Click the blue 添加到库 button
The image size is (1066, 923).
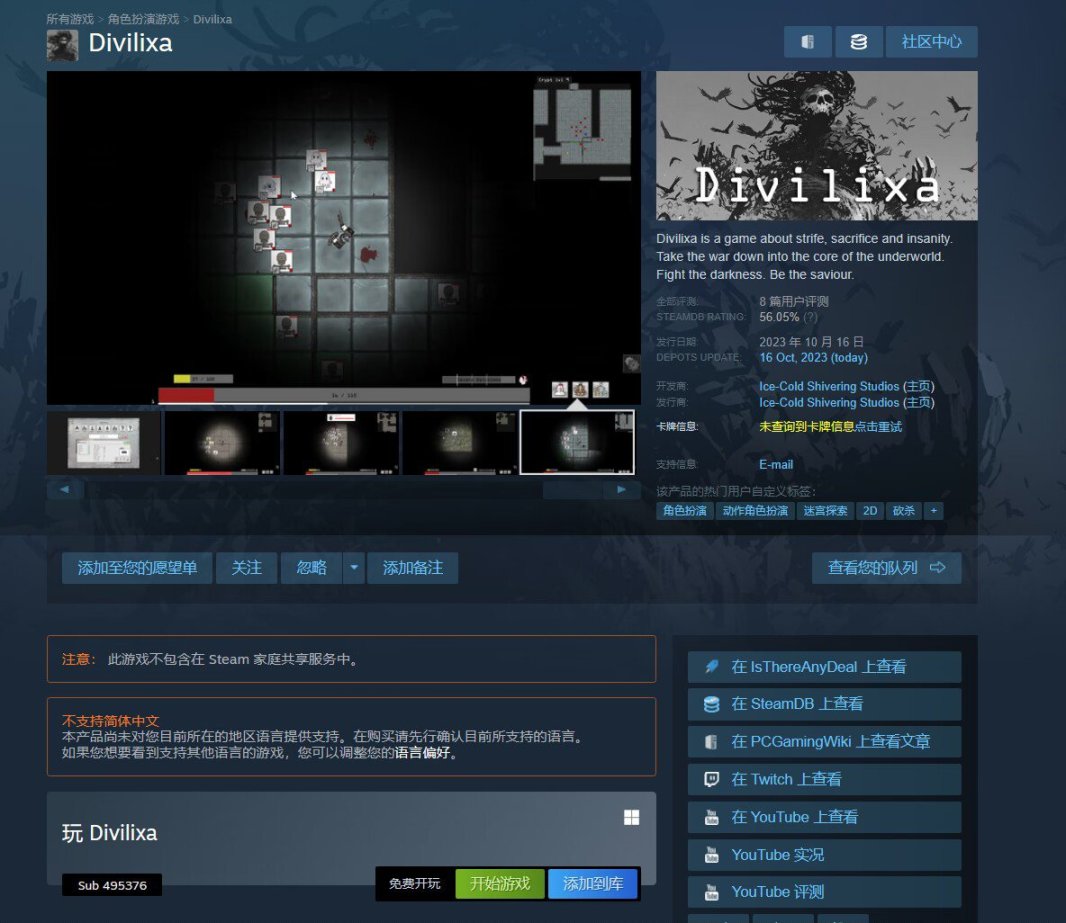(593, 884)
